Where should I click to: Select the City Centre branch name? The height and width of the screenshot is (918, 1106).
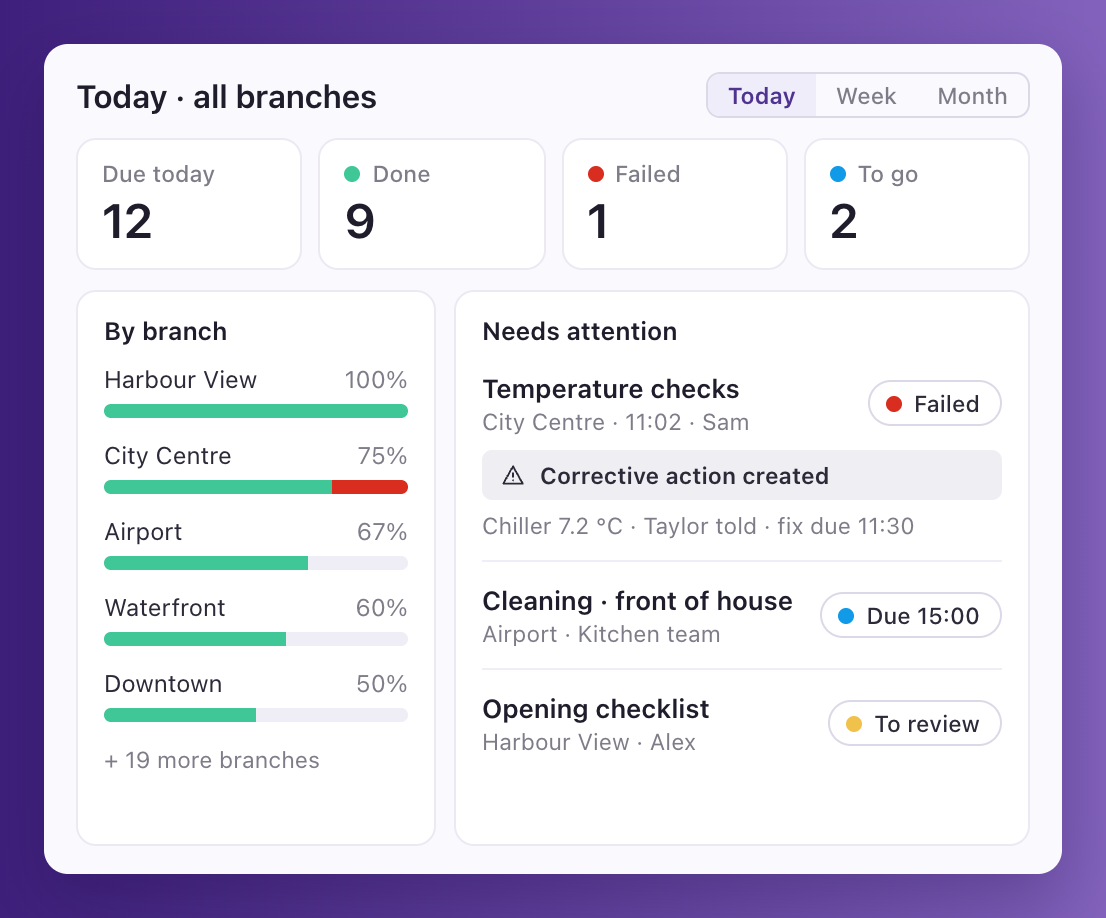pyautogui.click(x=168, y=456)
